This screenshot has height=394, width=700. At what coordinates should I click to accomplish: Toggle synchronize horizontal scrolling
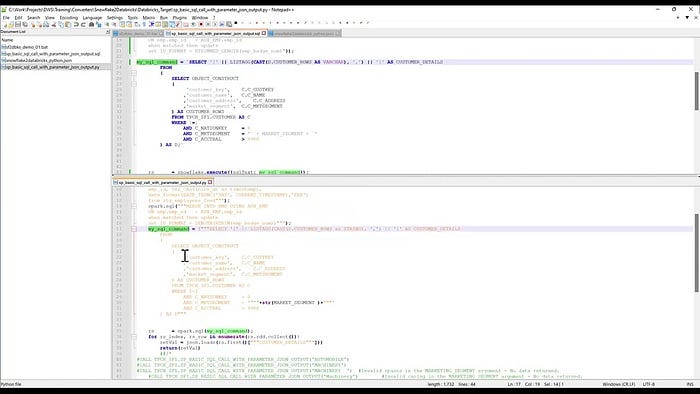click(129, 24)
